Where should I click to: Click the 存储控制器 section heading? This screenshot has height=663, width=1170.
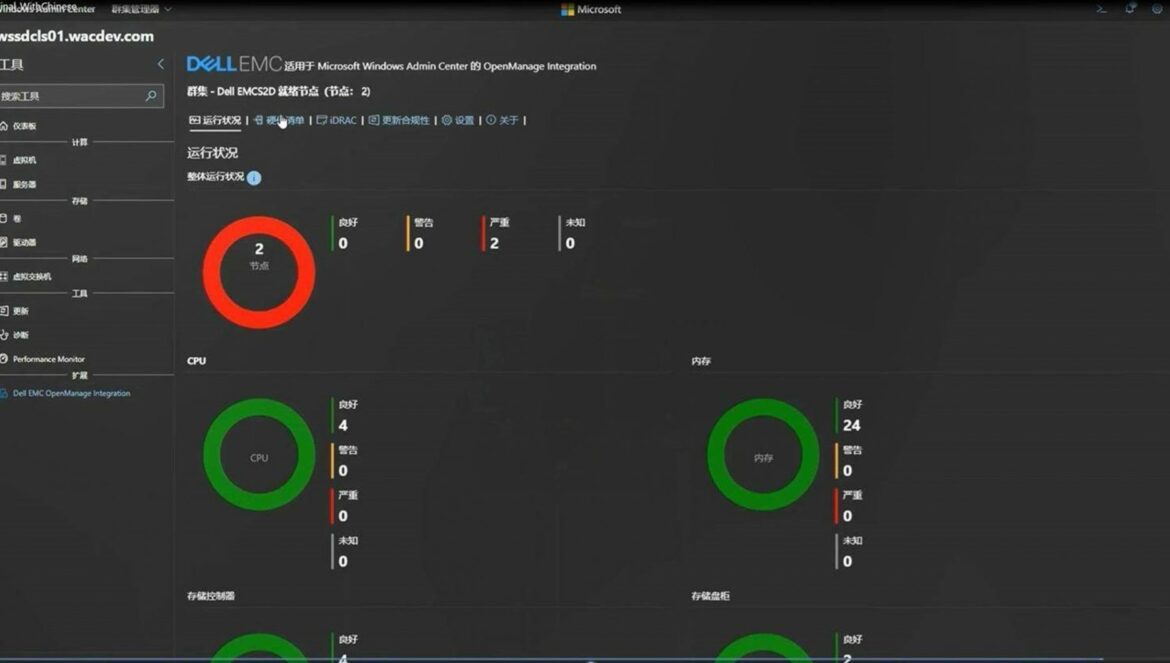(211, 596)
